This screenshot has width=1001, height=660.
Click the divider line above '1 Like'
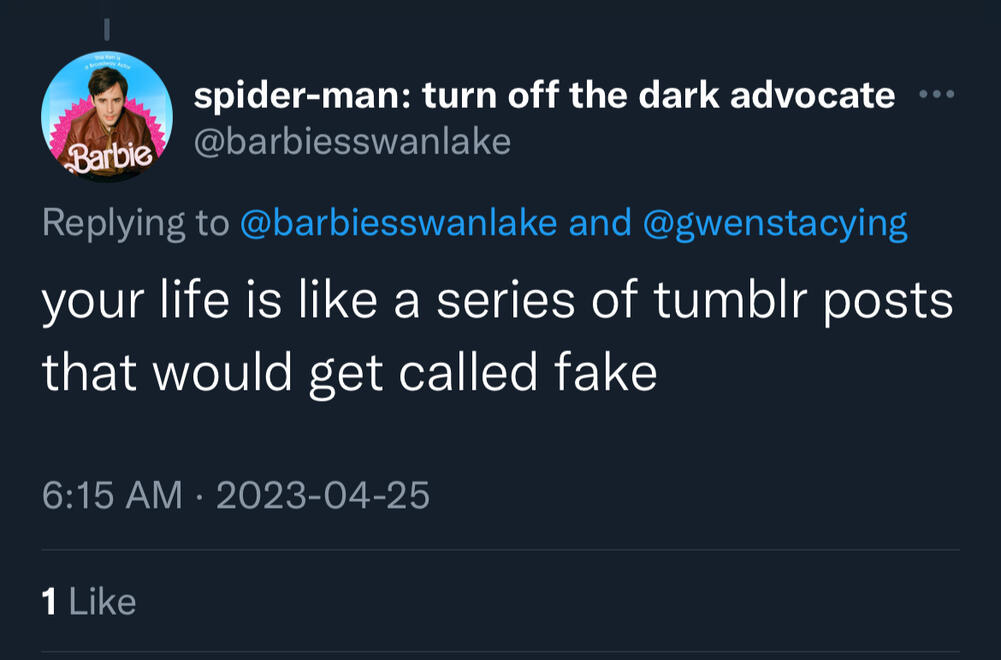click(500, 550)
